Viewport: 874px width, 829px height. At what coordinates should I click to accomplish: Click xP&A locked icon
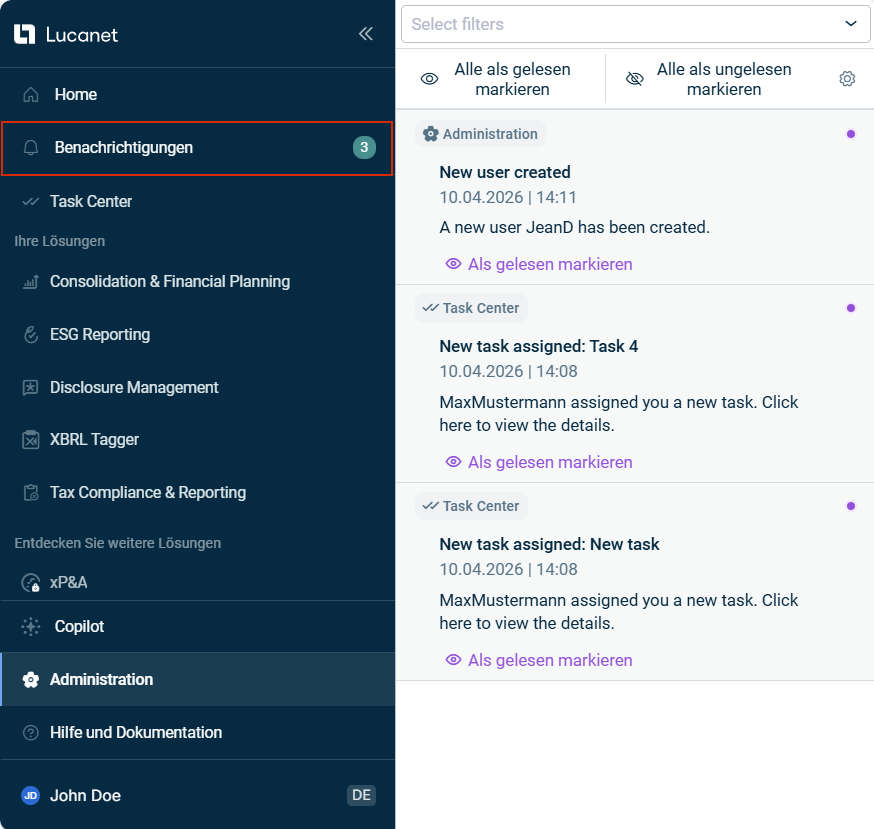click(31, 583)
